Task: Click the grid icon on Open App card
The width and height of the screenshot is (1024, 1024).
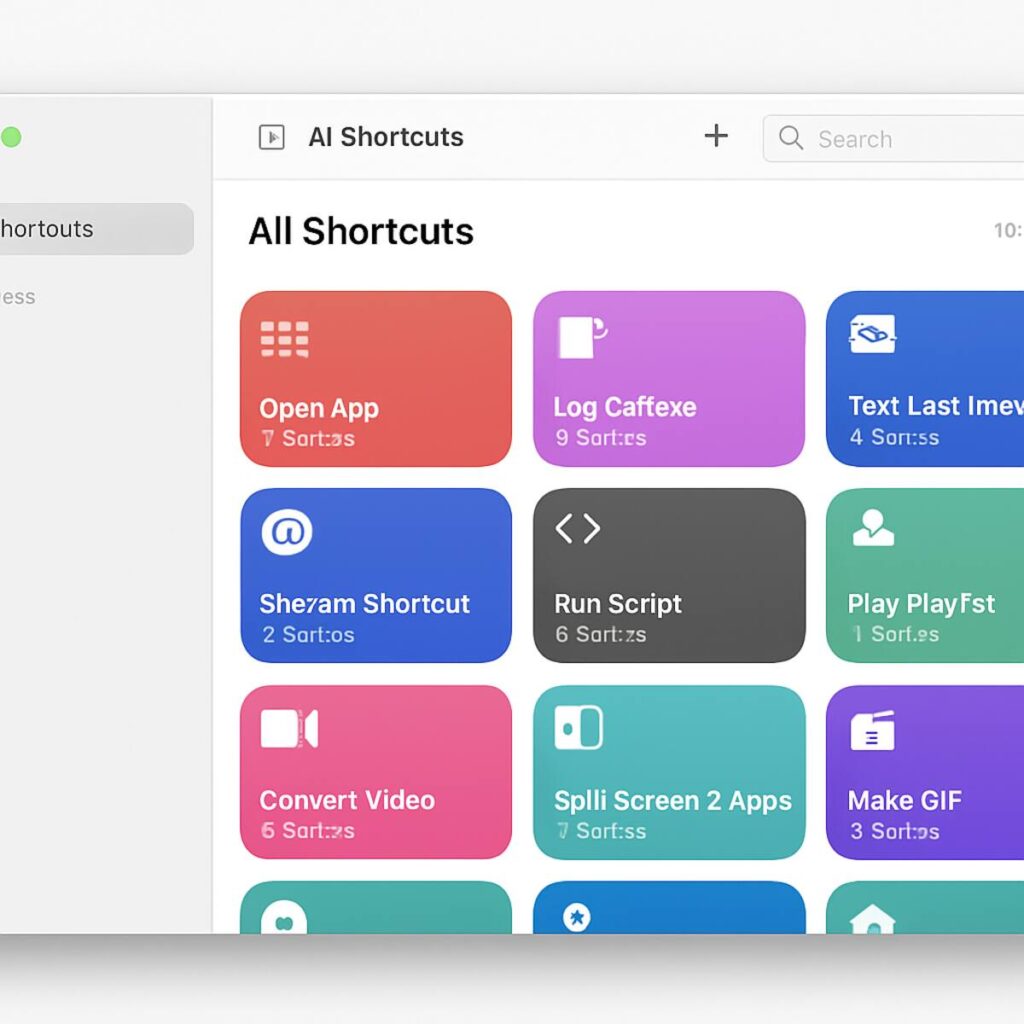Action: click(284, 340)
